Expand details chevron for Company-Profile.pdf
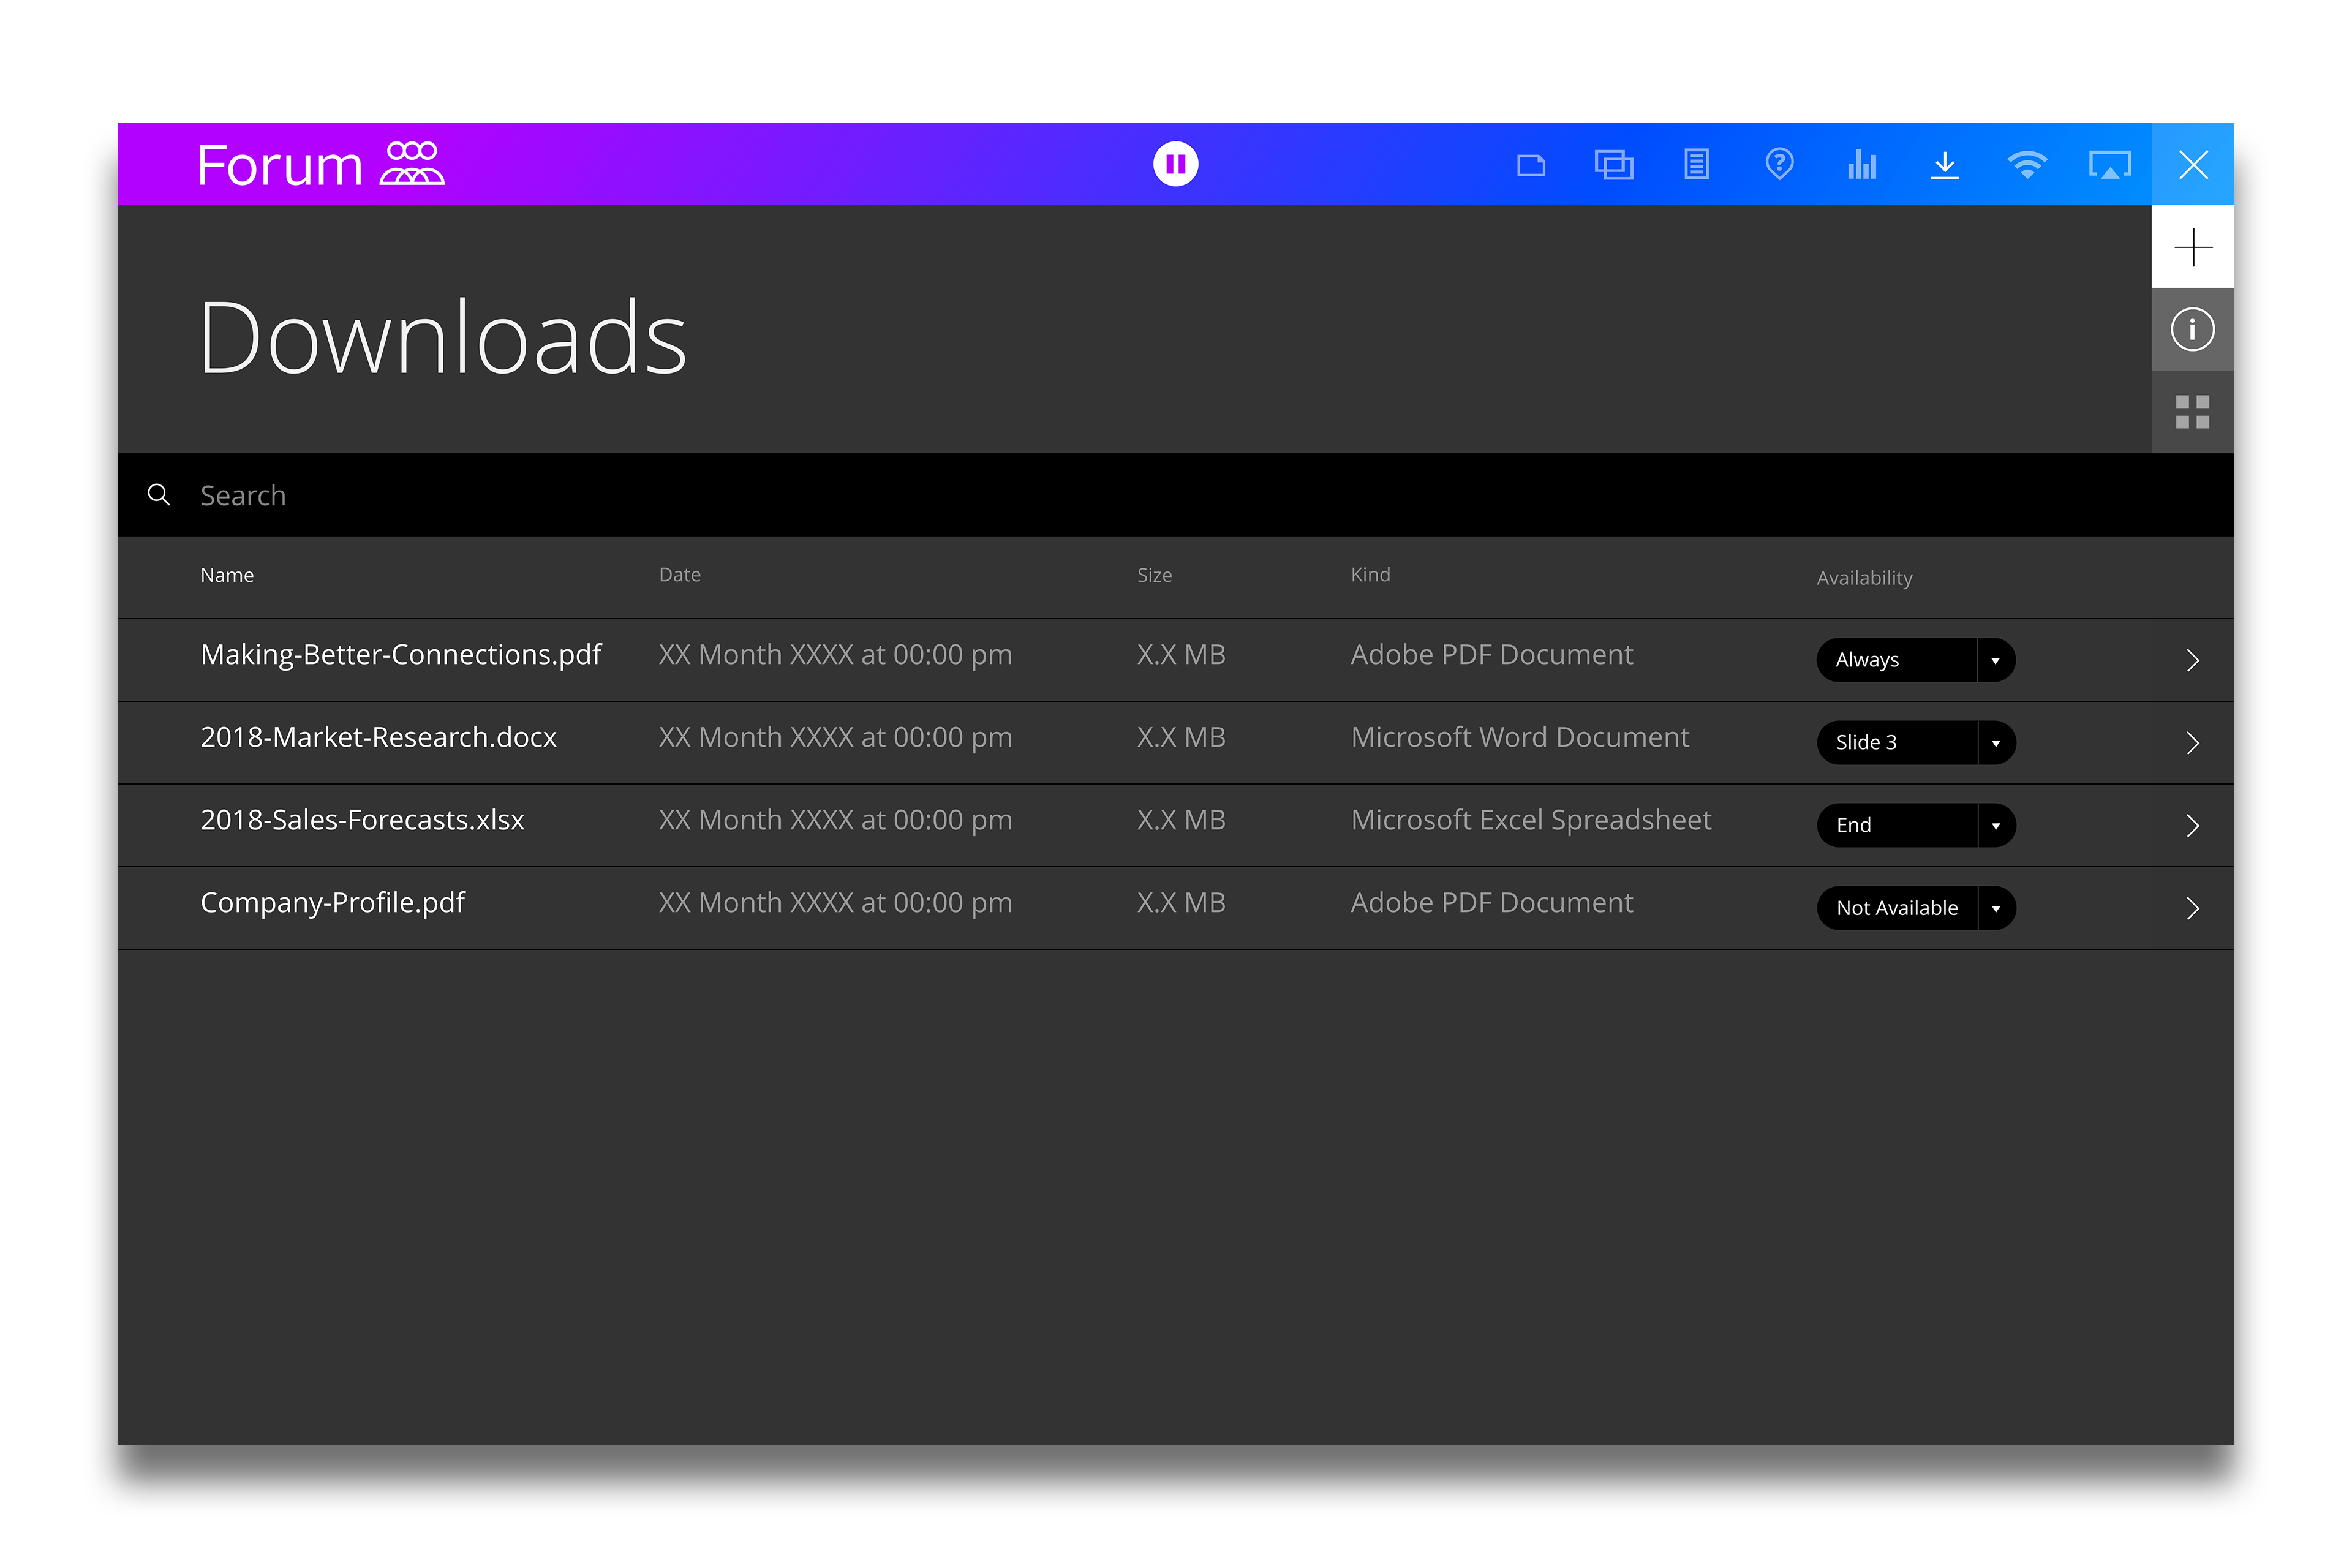The height and width of the screenshot is (1568, 2352). tap(2192, 908)
